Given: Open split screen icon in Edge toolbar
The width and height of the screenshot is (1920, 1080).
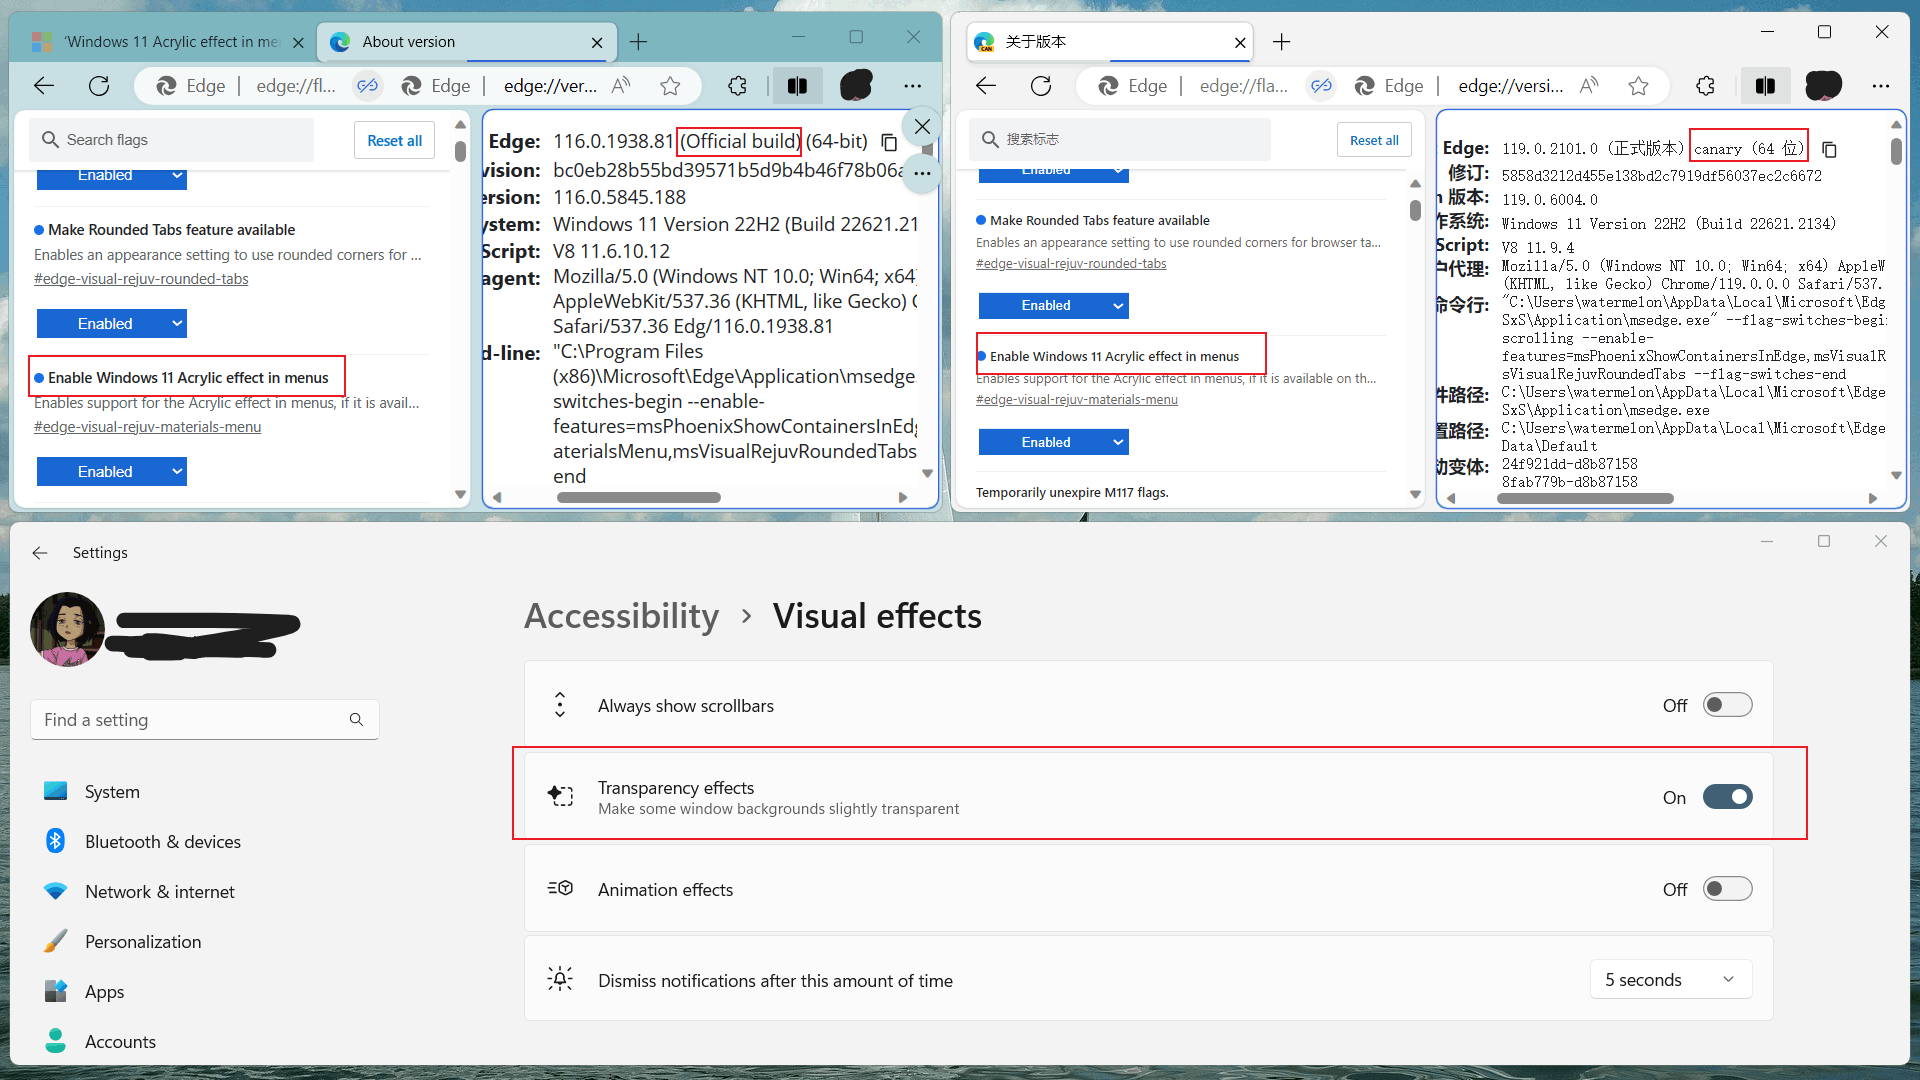Looking at the screenshot, I should click(797, 86).
